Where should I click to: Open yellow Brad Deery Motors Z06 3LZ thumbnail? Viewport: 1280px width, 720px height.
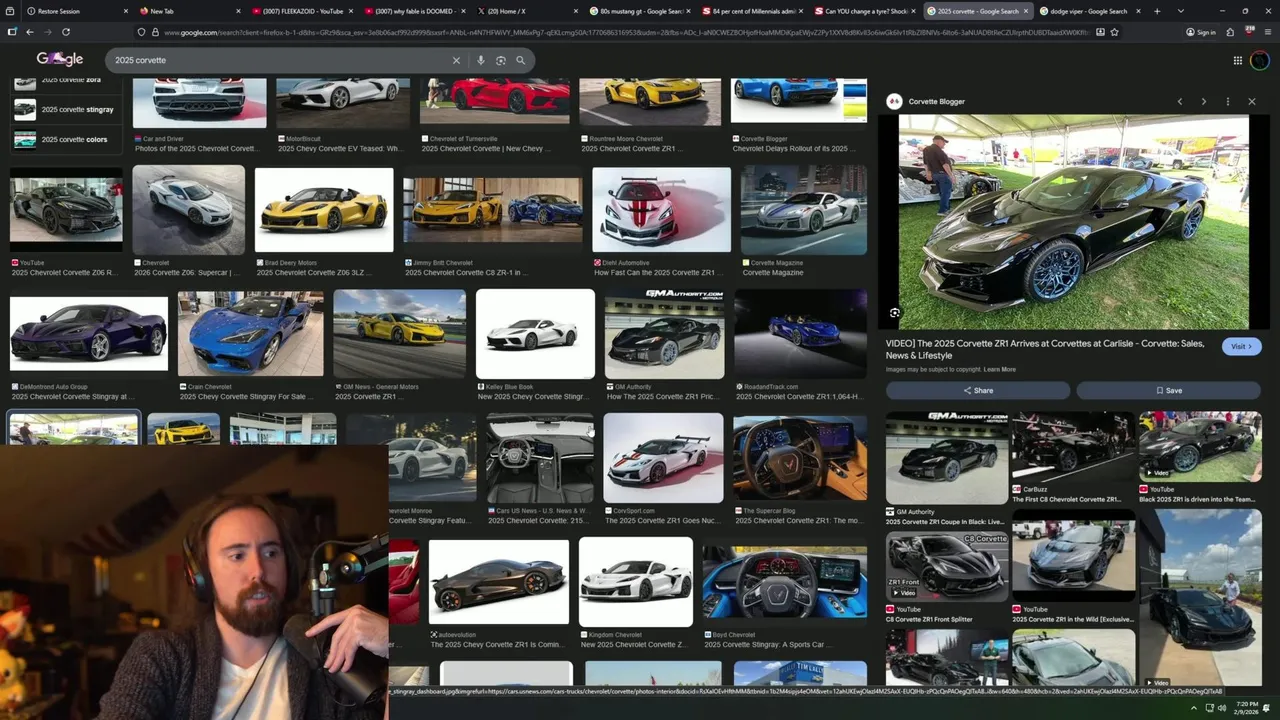point(324,210)
